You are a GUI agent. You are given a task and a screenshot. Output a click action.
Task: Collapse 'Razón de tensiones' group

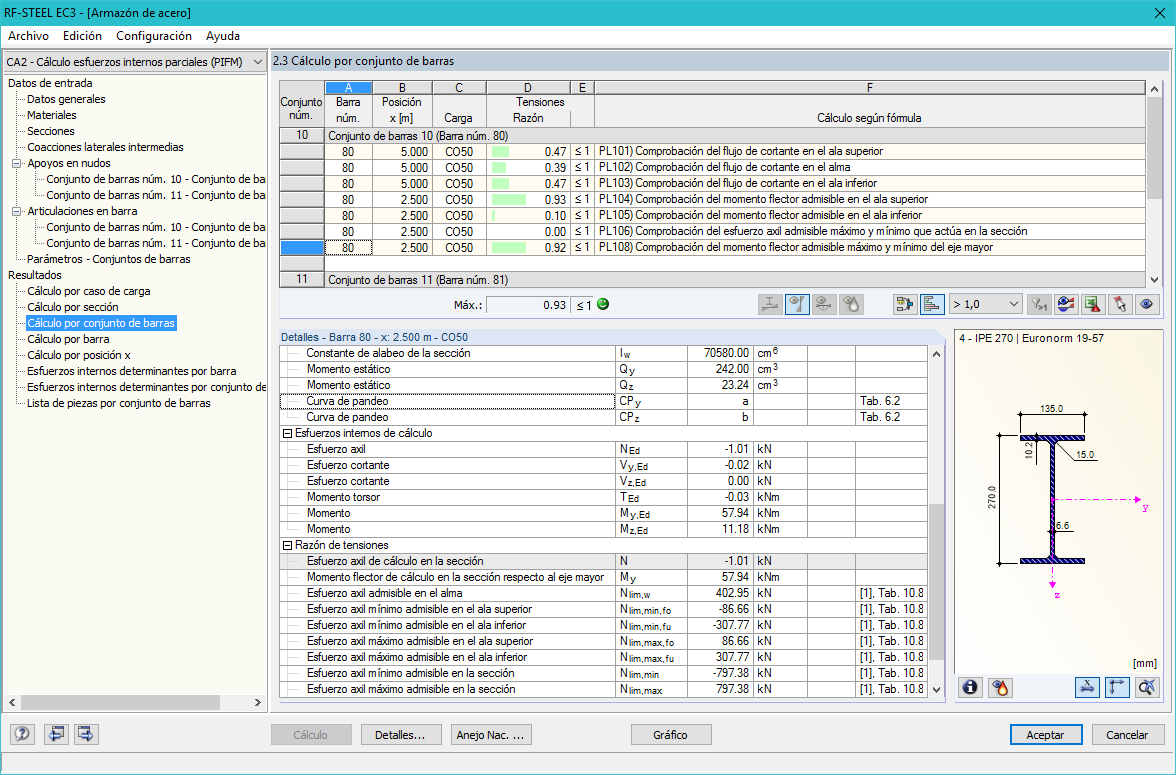click(x=286, y=545)
